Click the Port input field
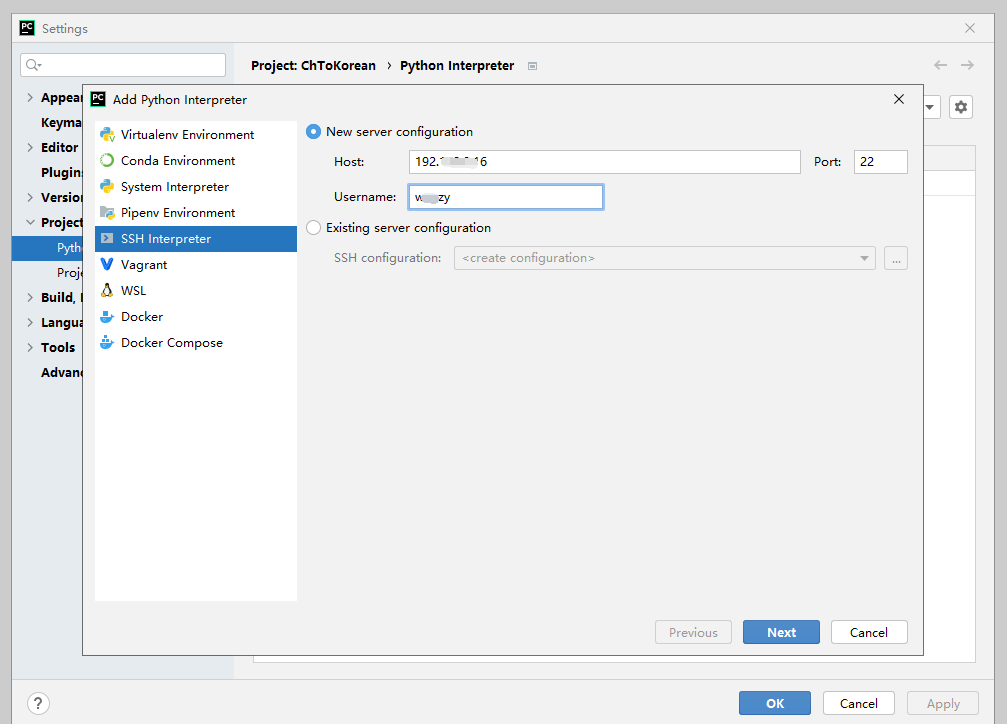 (880, 162)
